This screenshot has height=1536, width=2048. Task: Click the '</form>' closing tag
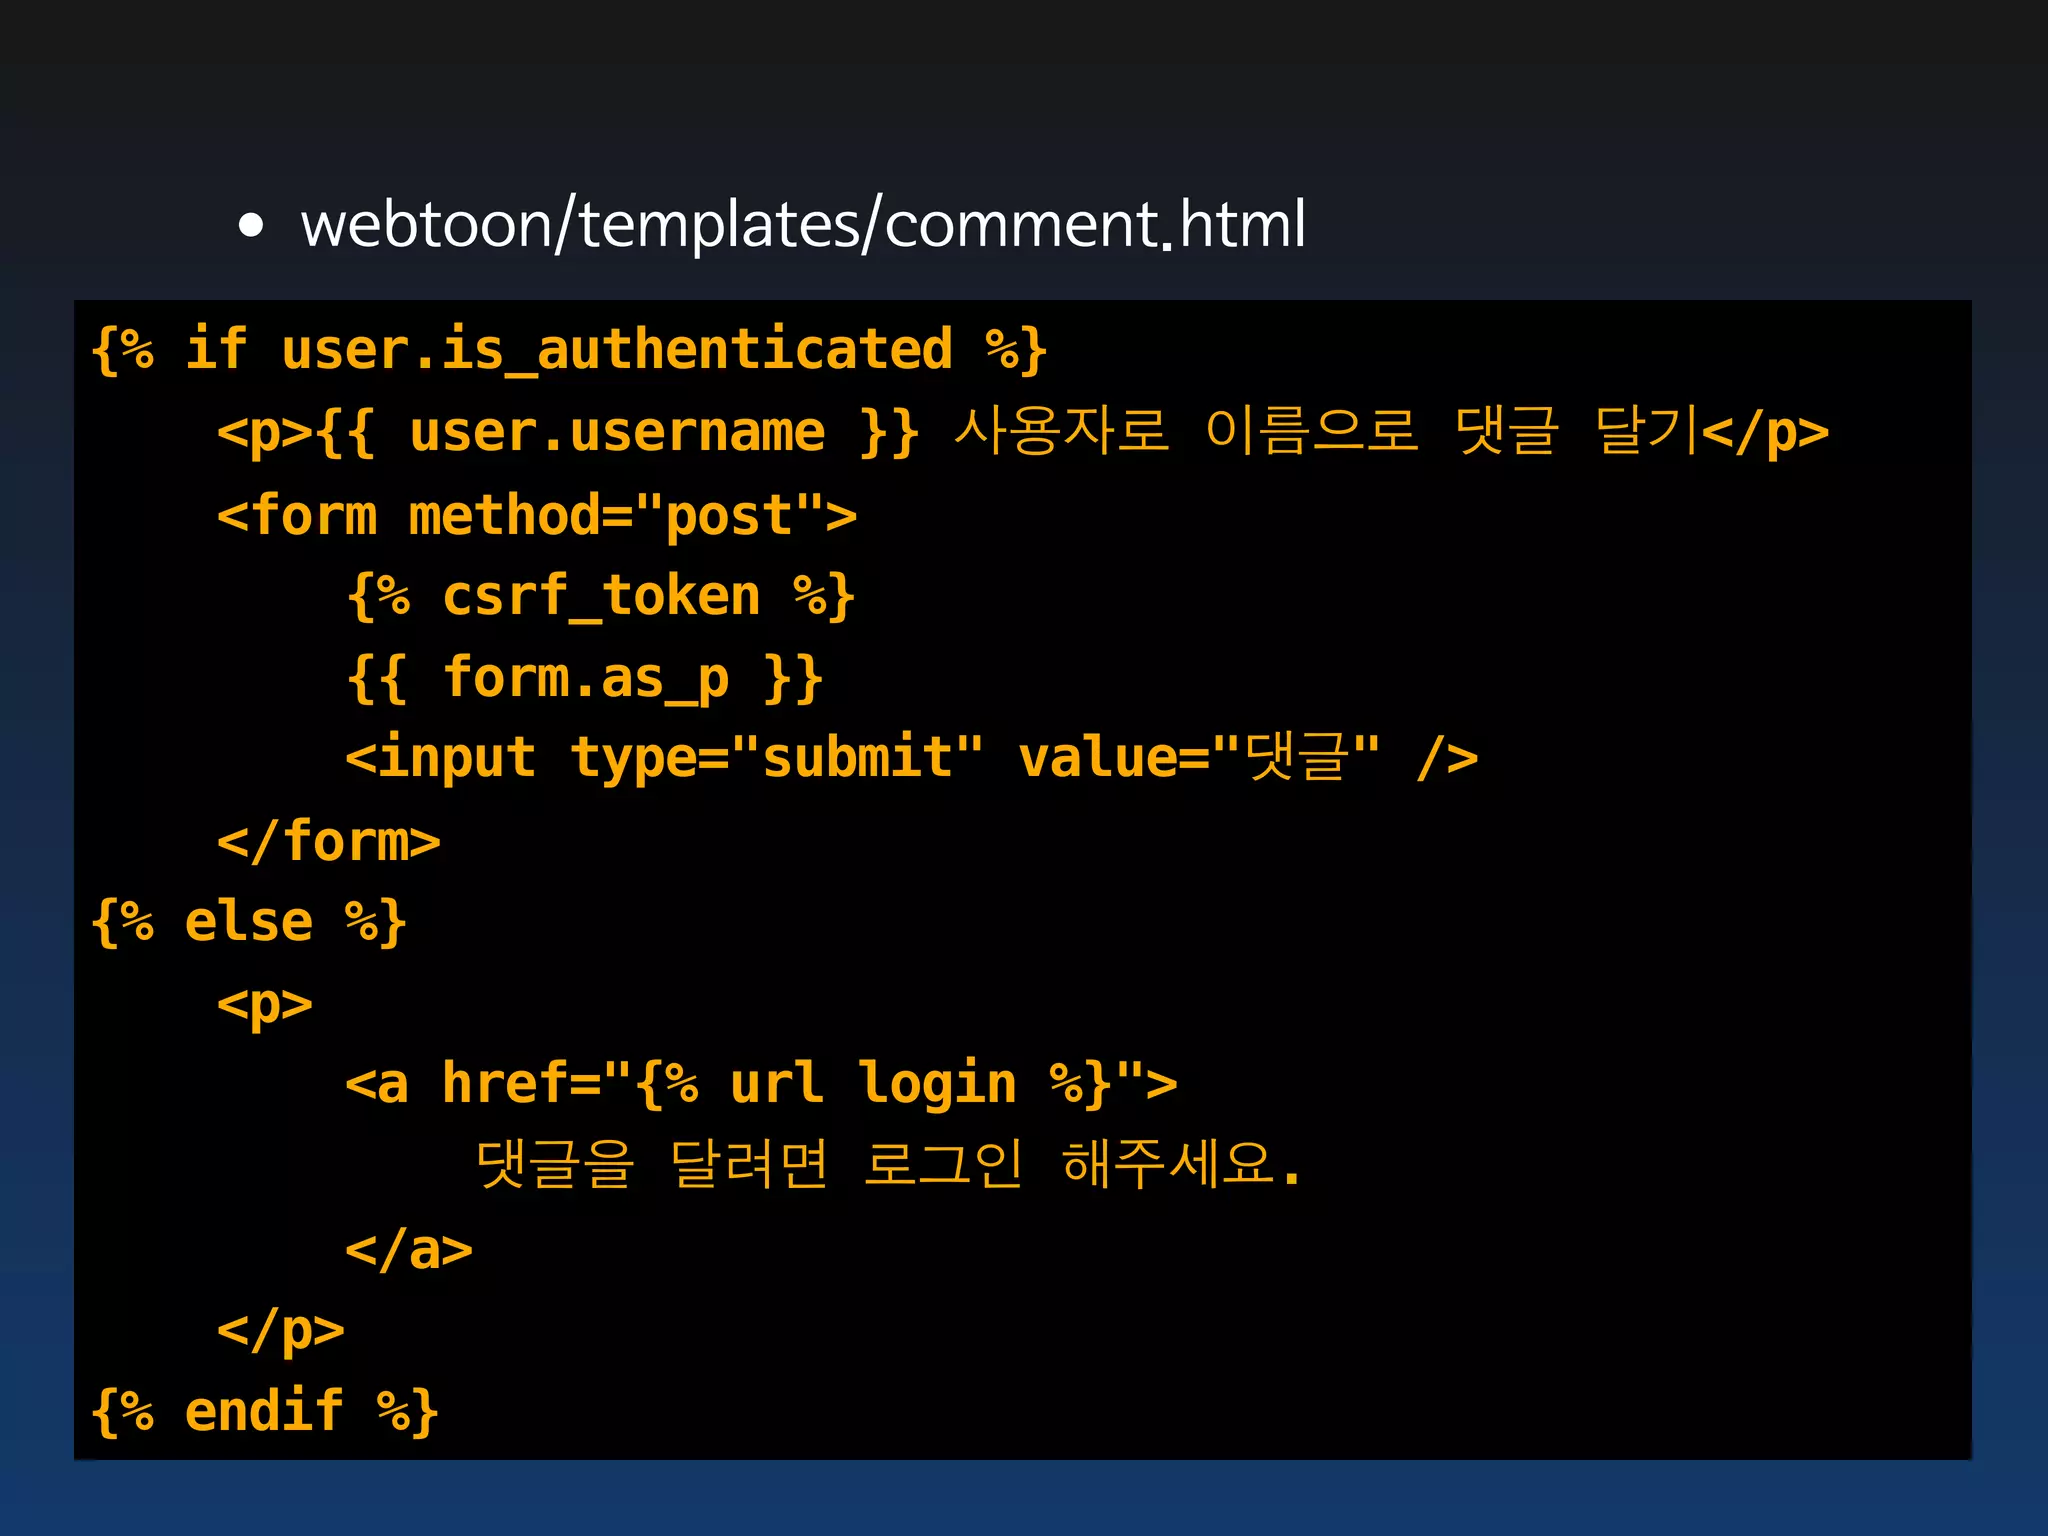[x=329, y=841]
